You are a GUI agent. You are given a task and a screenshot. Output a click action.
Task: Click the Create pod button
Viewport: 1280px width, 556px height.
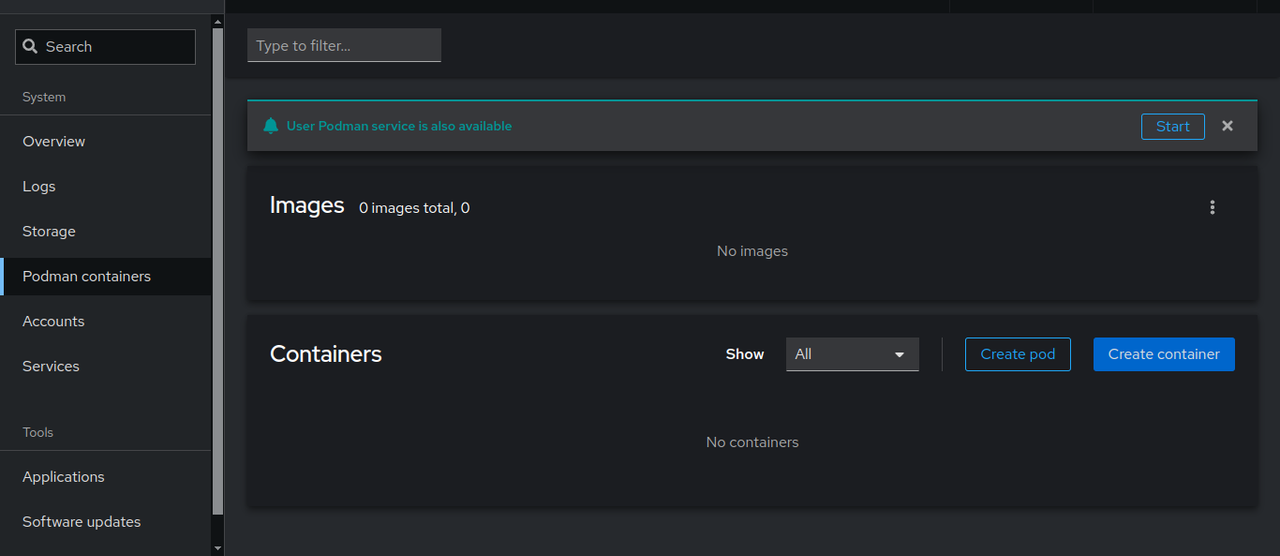coord(1017,354)
